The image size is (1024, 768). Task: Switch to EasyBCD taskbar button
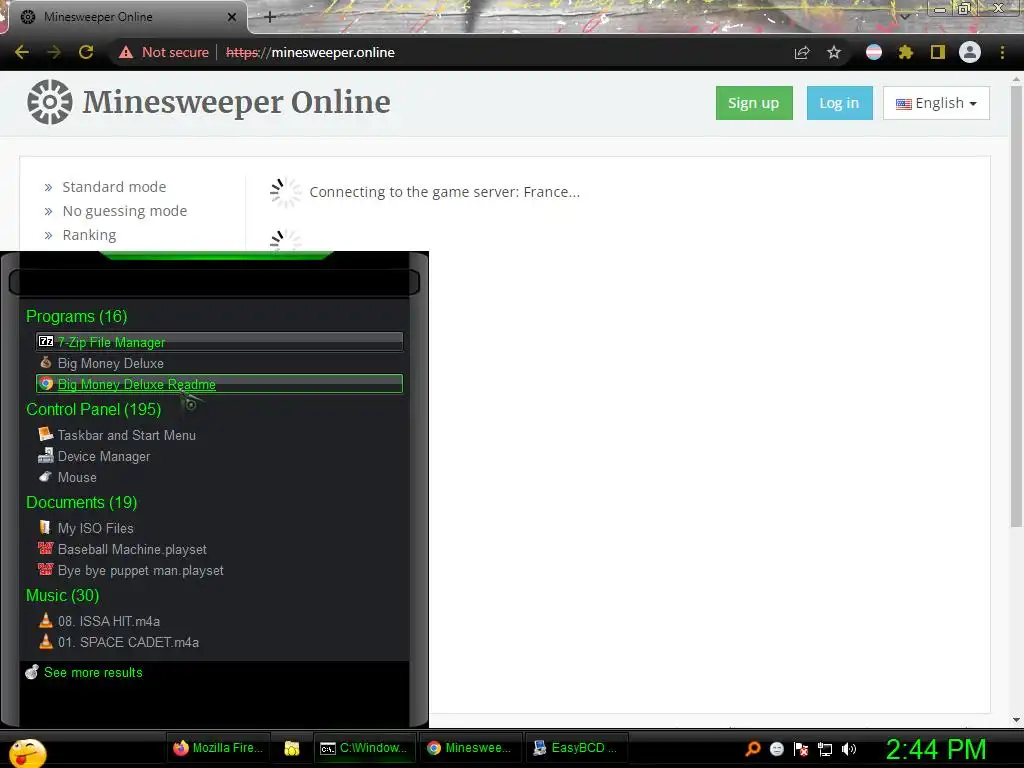pos(575,748)
